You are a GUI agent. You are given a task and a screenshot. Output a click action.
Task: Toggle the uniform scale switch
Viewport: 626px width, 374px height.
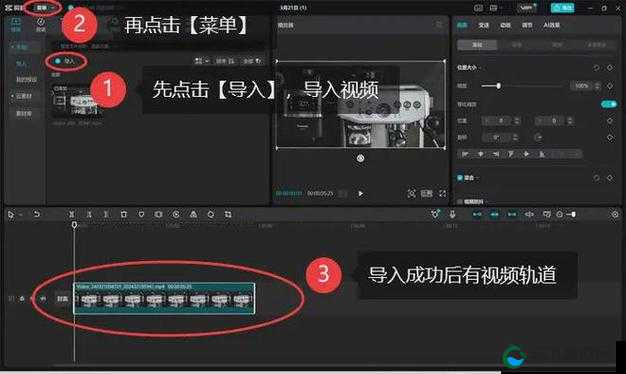click(608, 104)
